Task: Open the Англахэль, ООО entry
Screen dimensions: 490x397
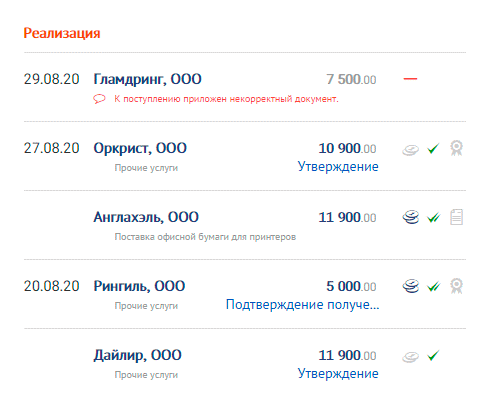Action: 146,217
